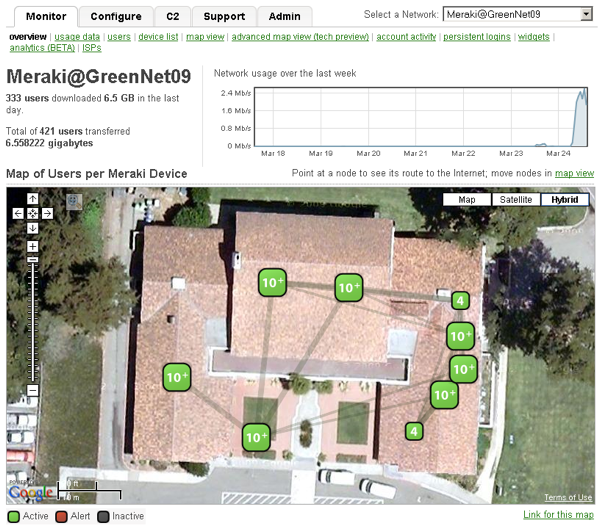Pan the map left with the arrow
The width and height of the screenshot is (600, 529).
click(18, 213)
